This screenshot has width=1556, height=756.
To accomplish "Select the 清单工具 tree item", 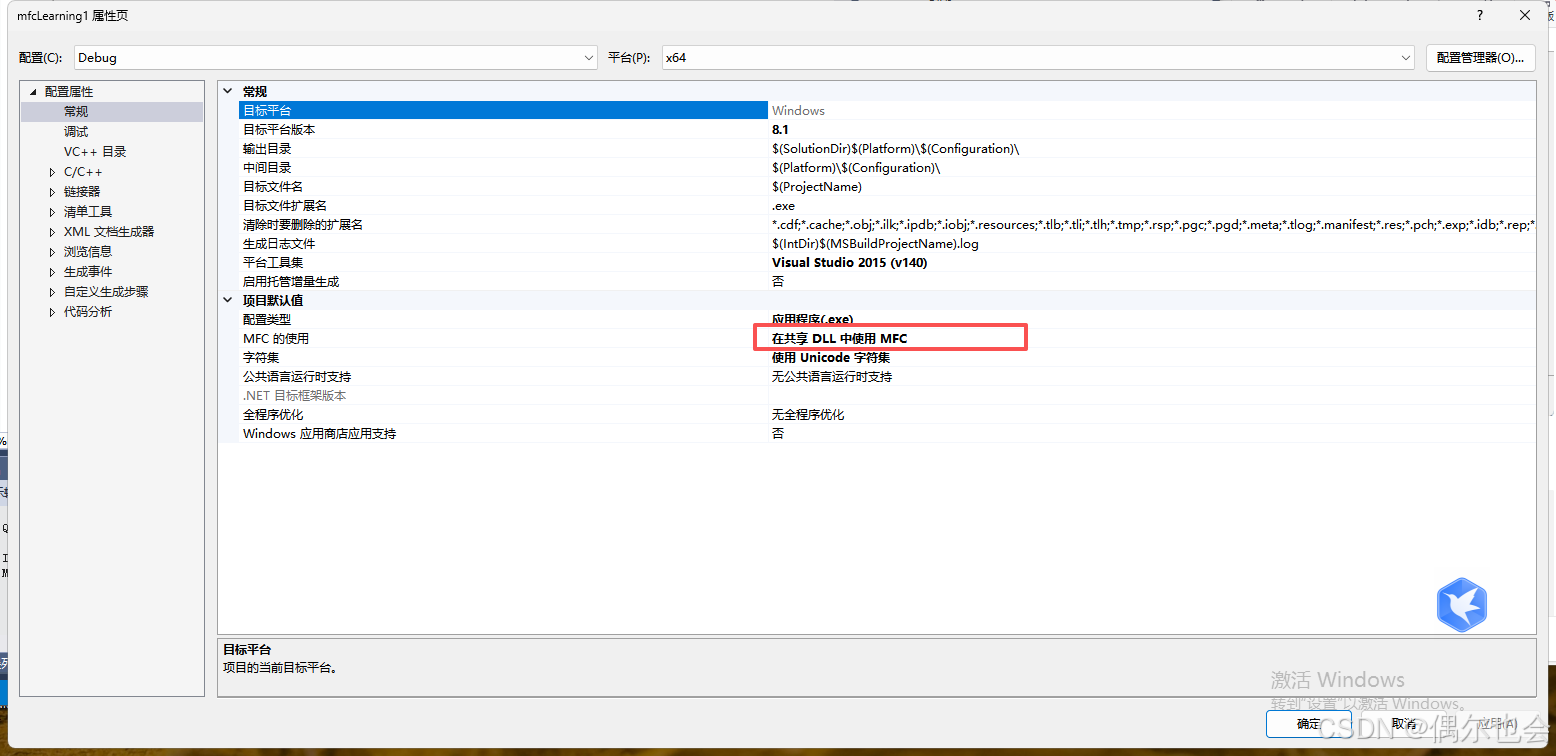I will pos(88,212).
